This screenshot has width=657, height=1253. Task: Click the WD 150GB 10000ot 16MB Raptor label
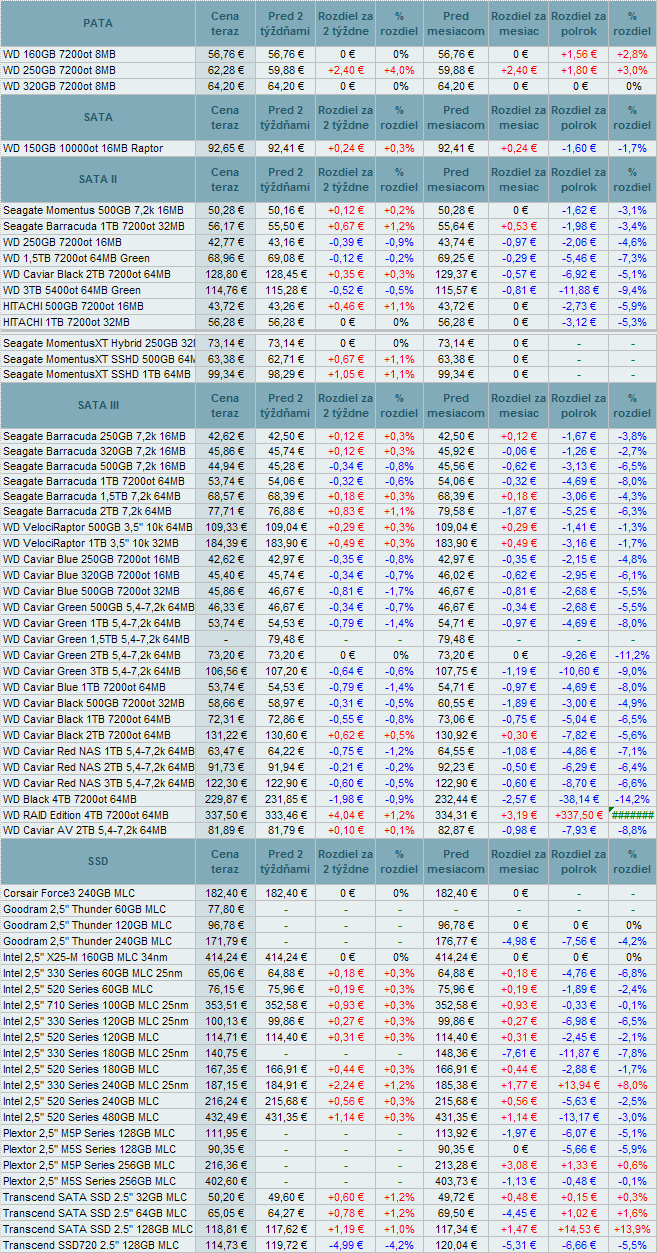point(83,148)
